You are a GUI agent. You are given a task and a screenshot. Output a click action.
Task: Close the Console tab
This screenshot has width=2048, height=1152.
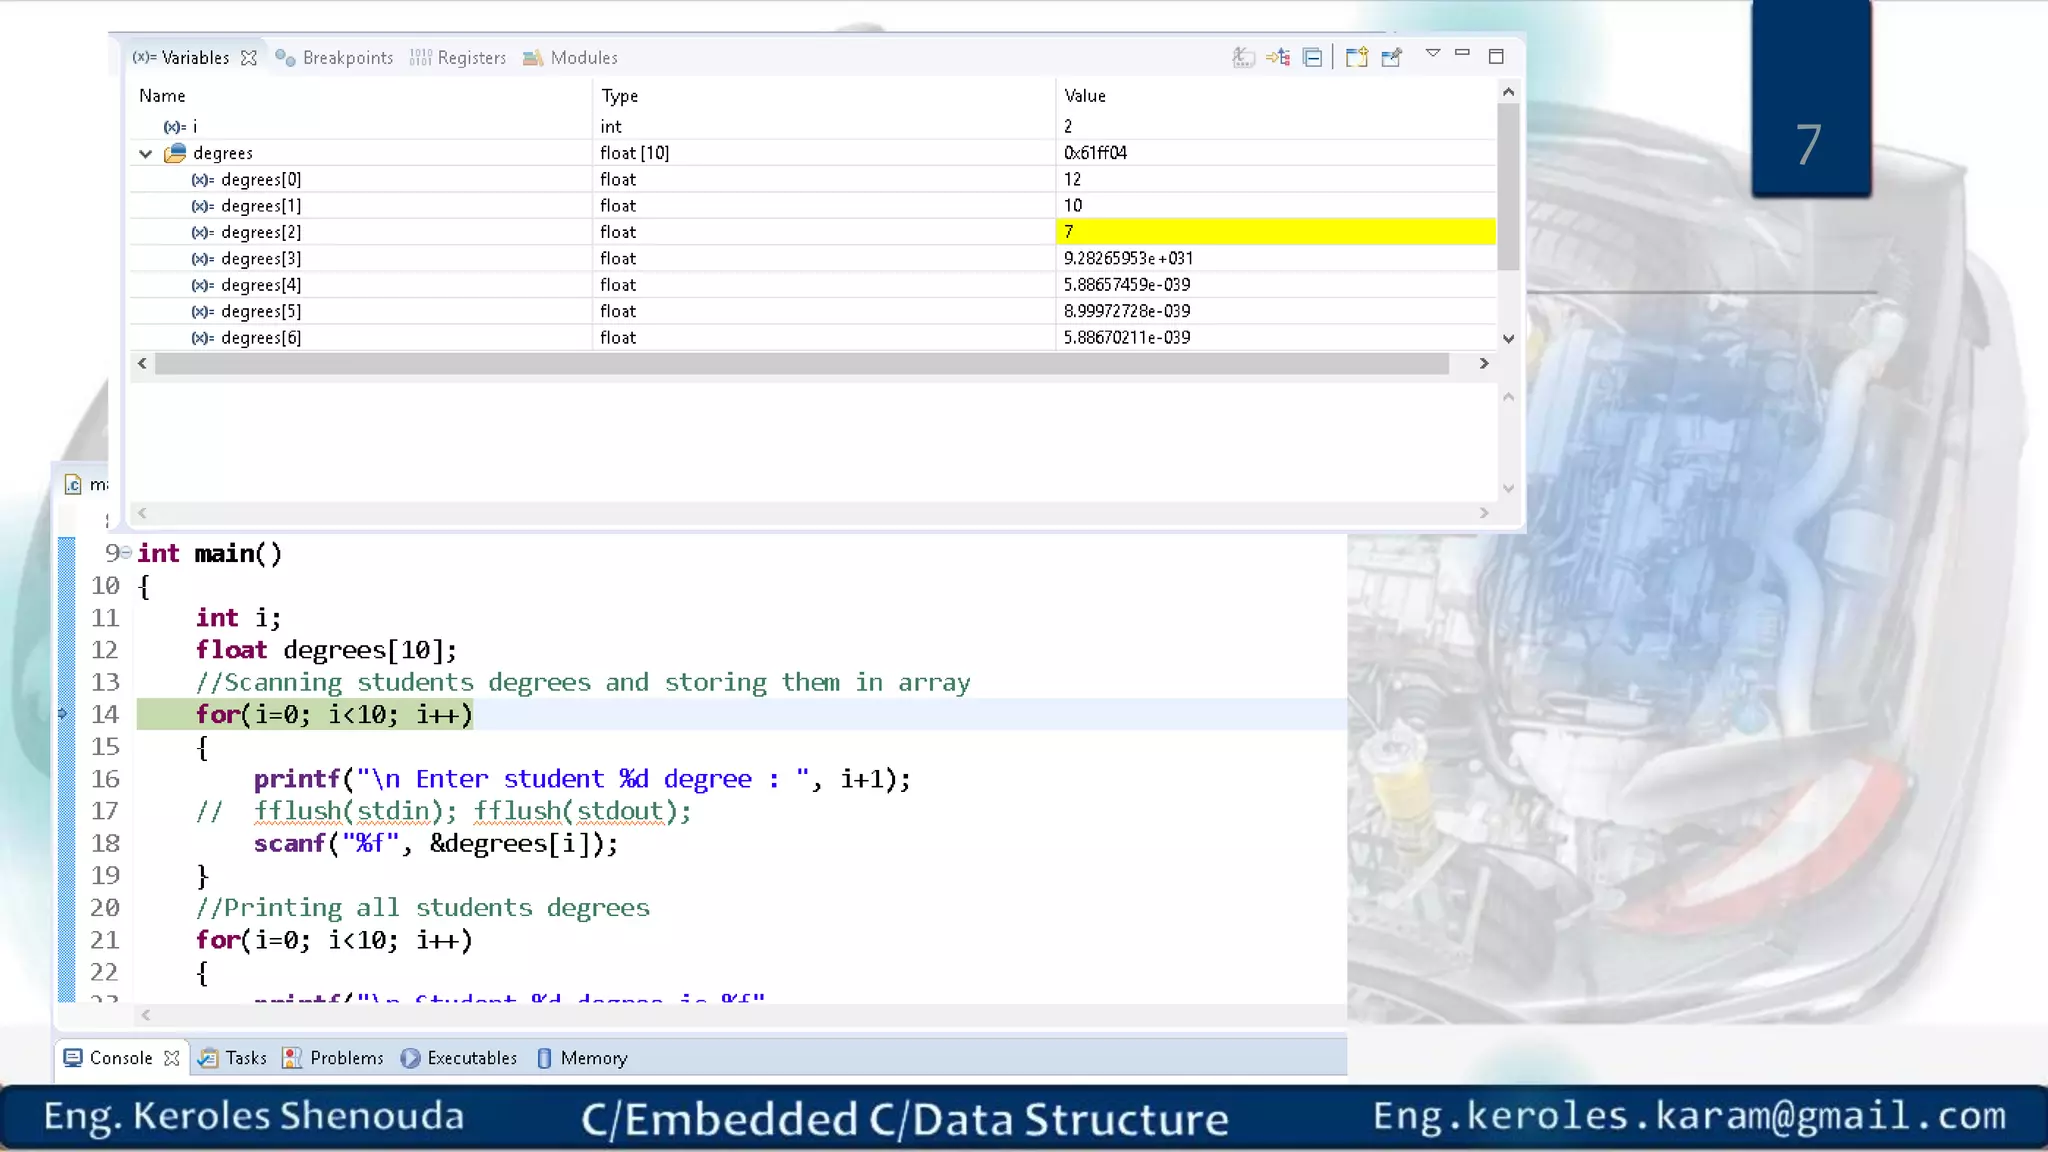pyautogui.click(x=172, y=1058)
